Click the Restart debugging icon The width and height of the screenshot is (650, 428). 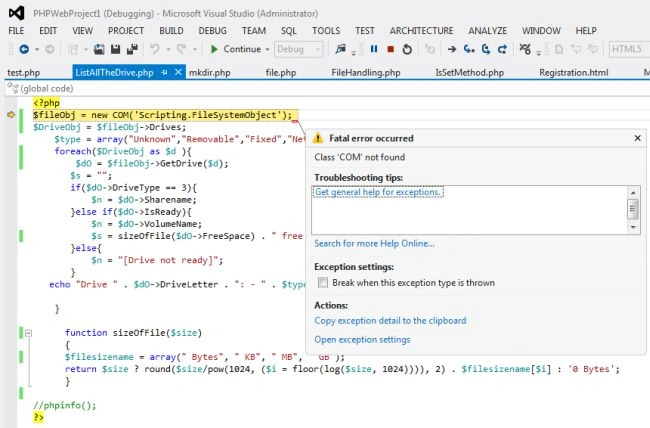(407, 49)
